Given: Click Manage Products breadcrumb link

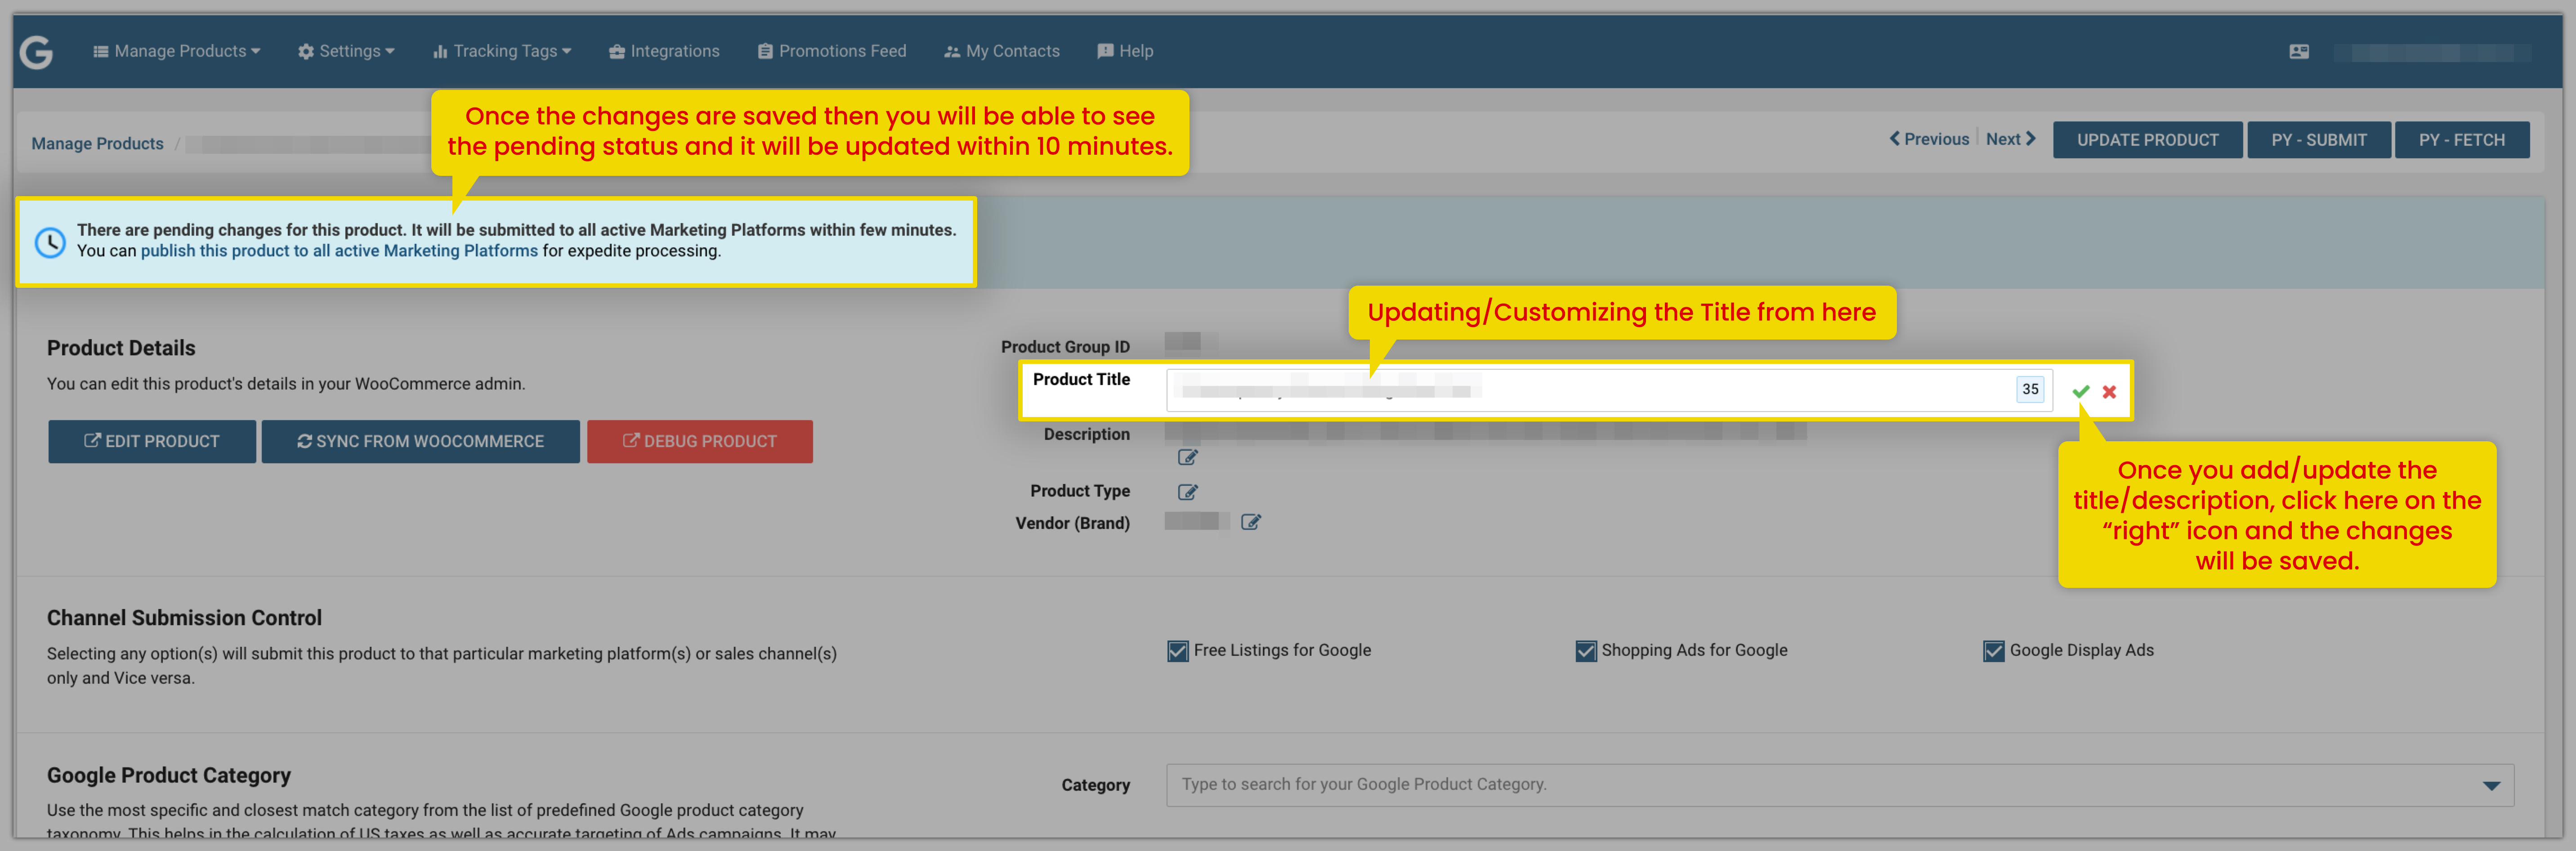Looking at the screenshot, I should click(x=97, y=143).
